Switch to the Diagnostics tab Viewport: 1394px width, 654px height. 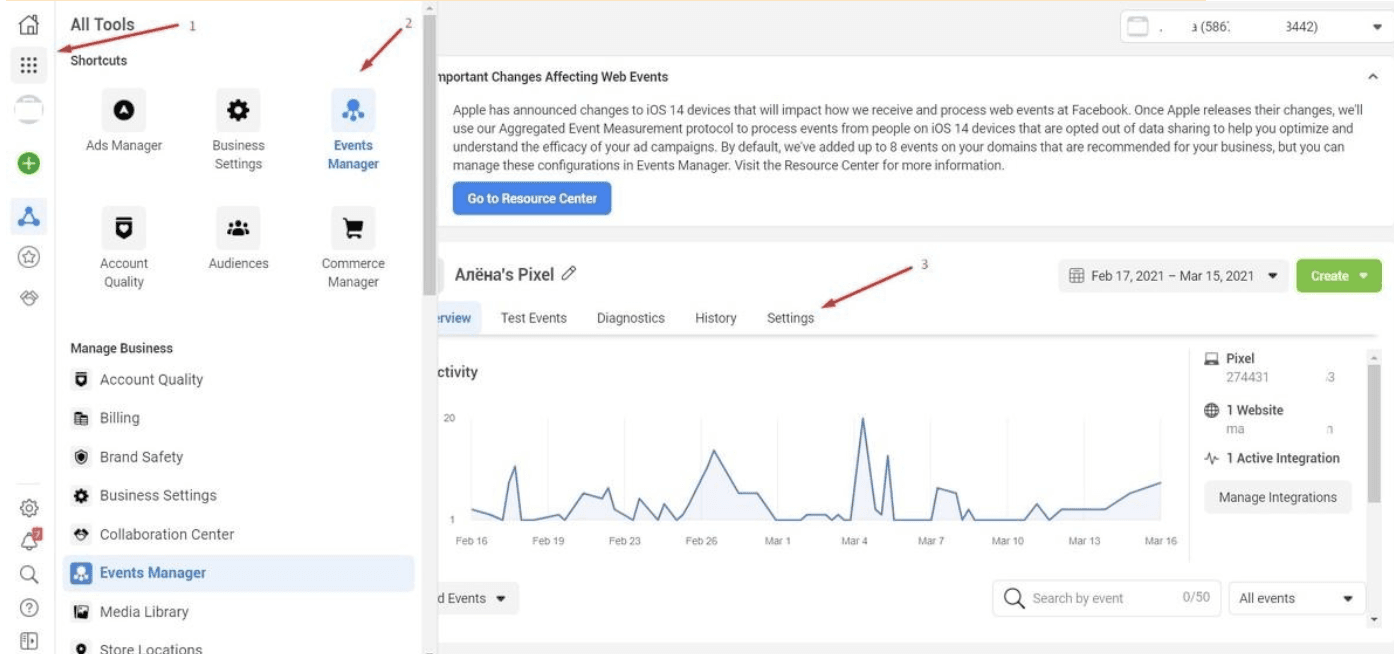click(631, 318)
